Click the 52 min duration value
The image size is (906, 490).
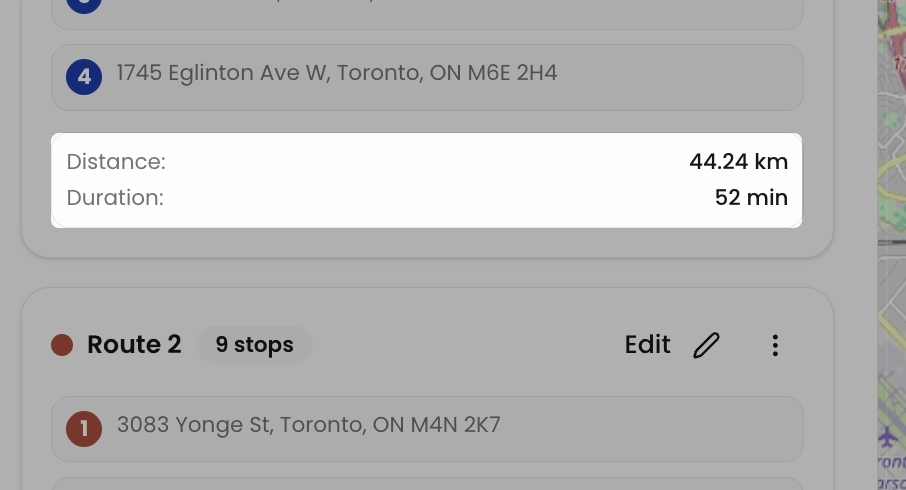tap(751, 198)
